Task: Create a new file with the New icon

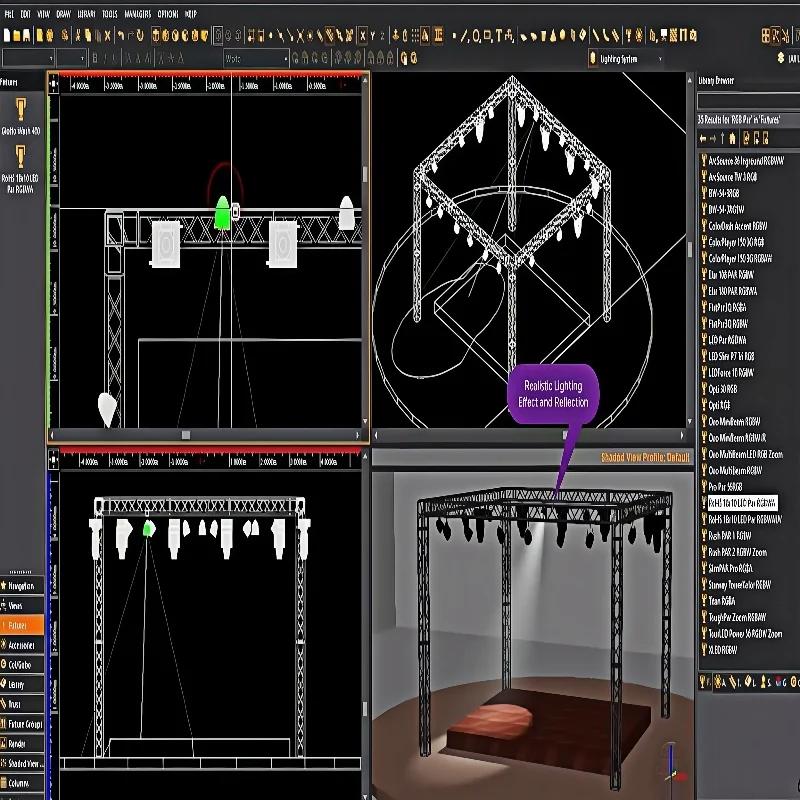Action: pyautogui.click(x=7, y=35)
